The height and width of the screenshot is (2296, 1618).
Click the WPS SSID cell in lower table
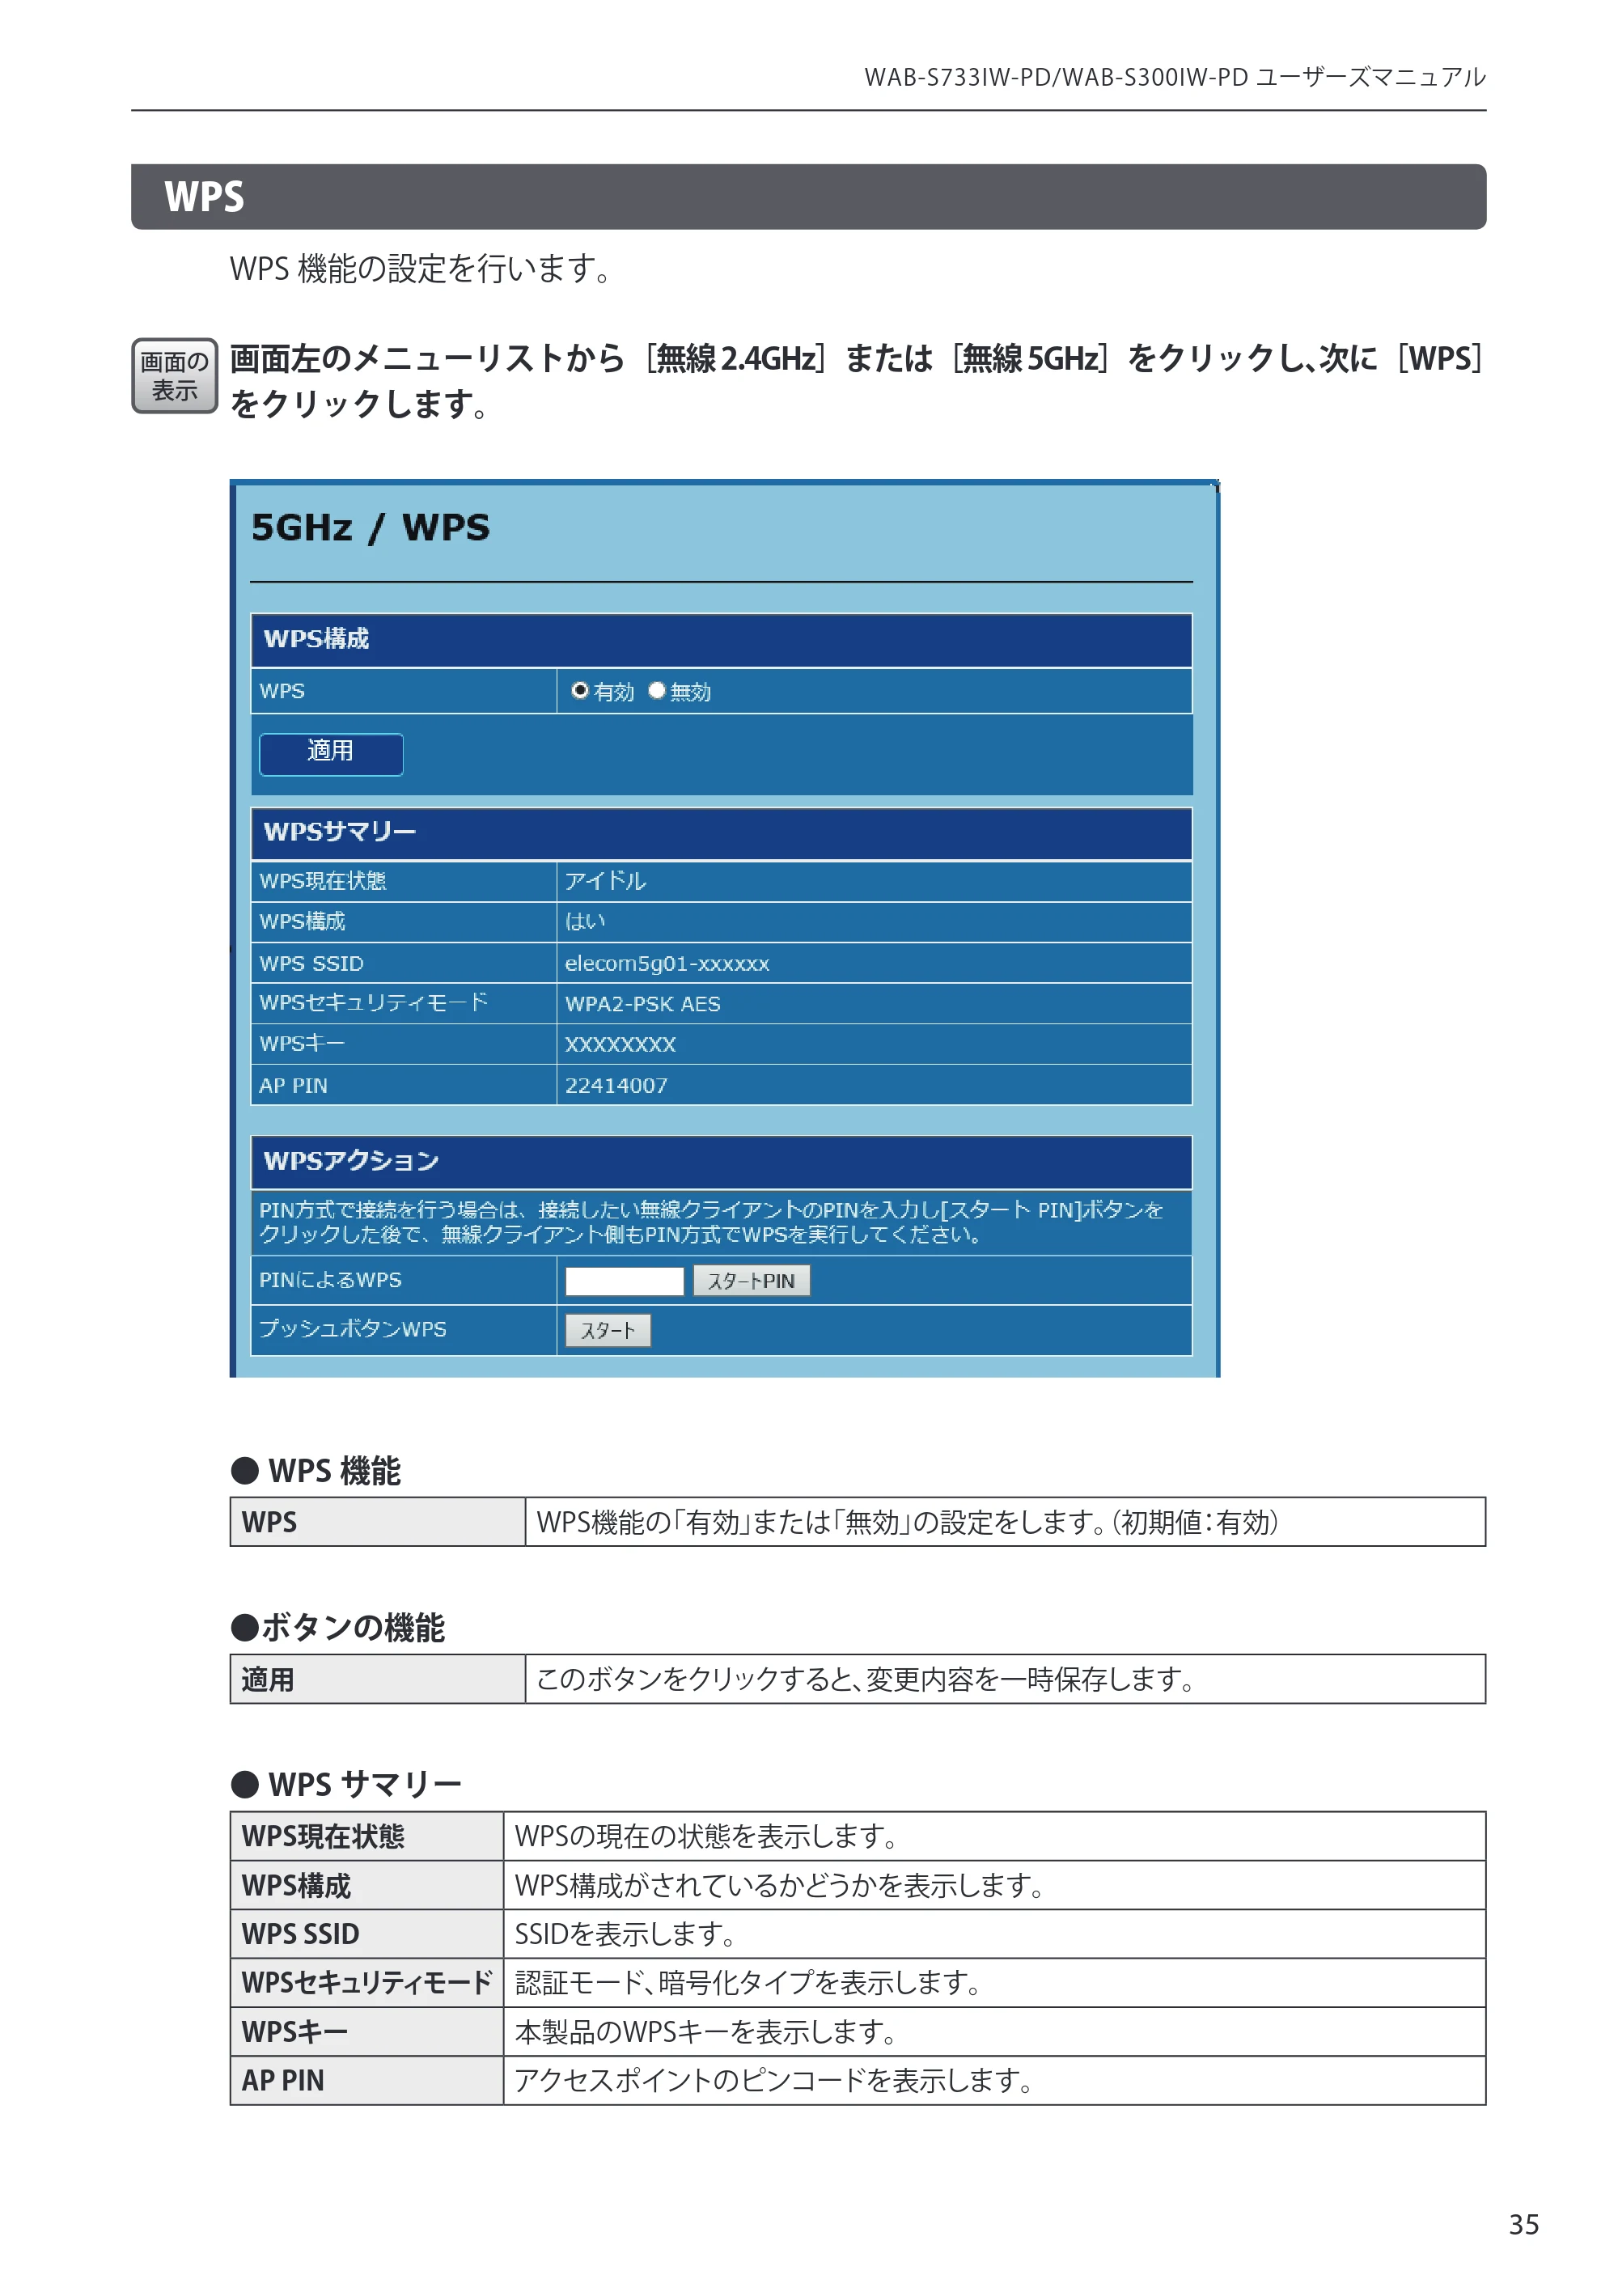click(367, 1934)
